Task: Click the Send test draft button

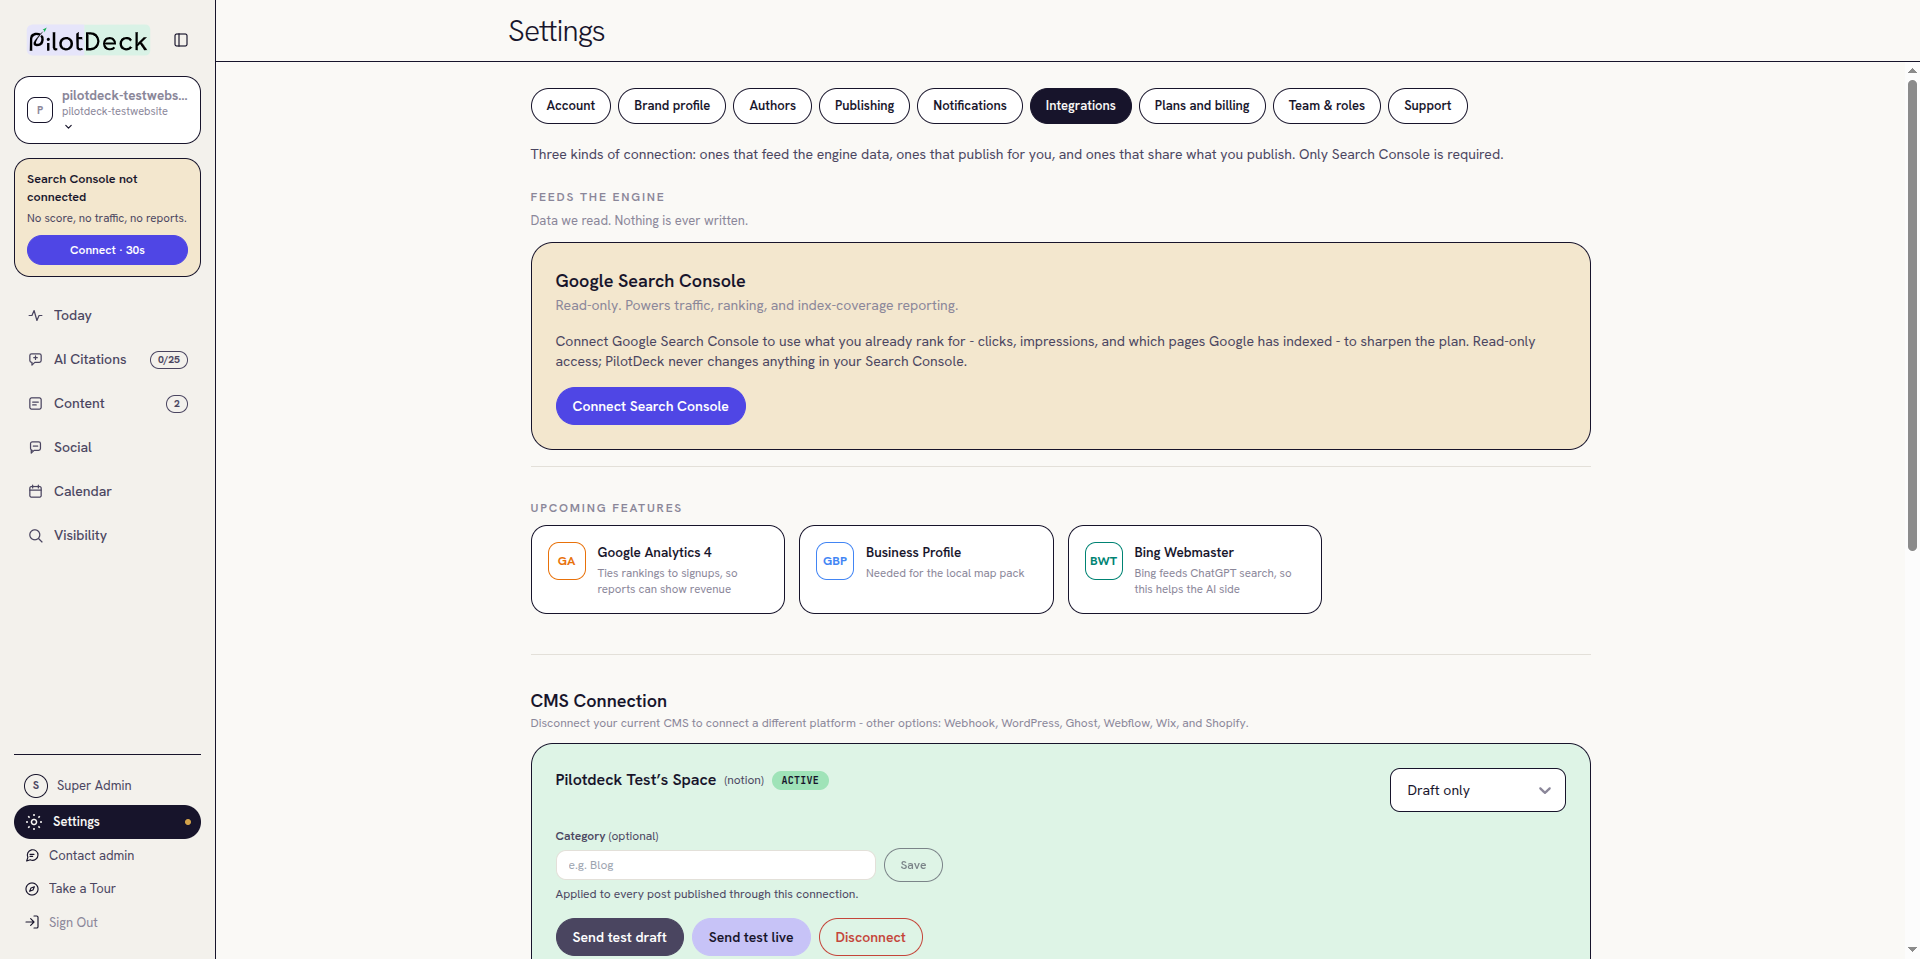Action: (619, 937)
